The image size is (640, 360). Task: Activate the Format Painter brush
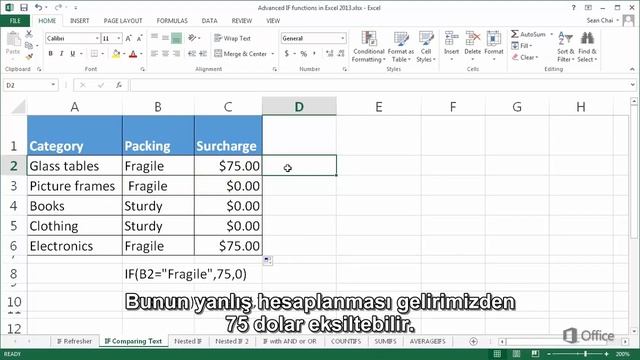click(x=29, y=56)
